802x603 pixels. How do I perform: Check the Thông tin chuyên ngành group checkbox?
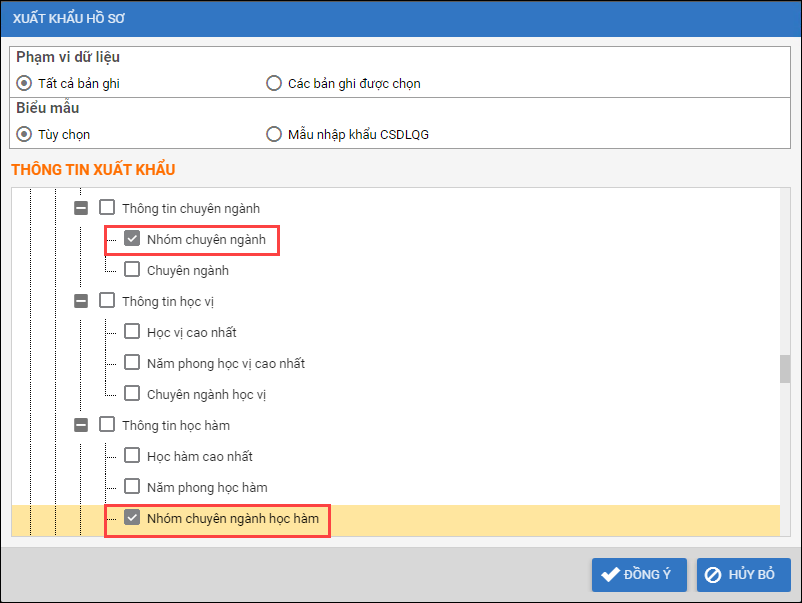(107, 208)
